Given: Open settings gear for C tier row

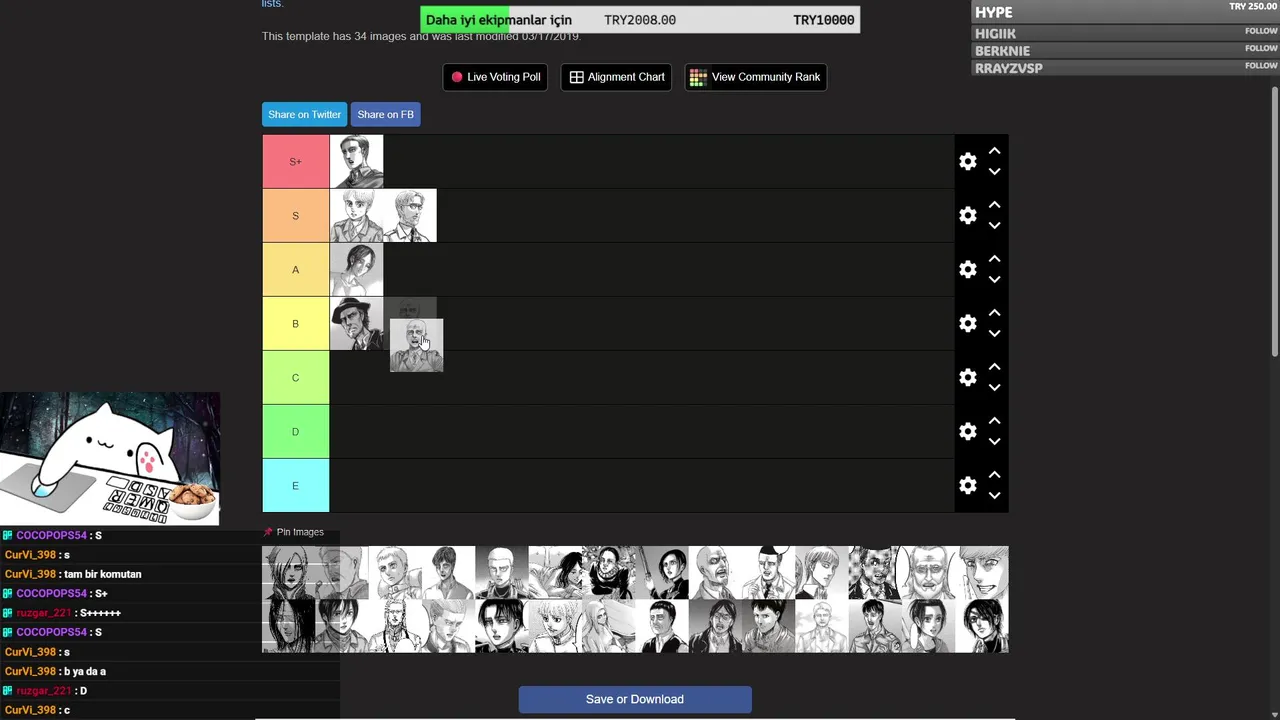Looking at the screenshot, I should point(967,377).
